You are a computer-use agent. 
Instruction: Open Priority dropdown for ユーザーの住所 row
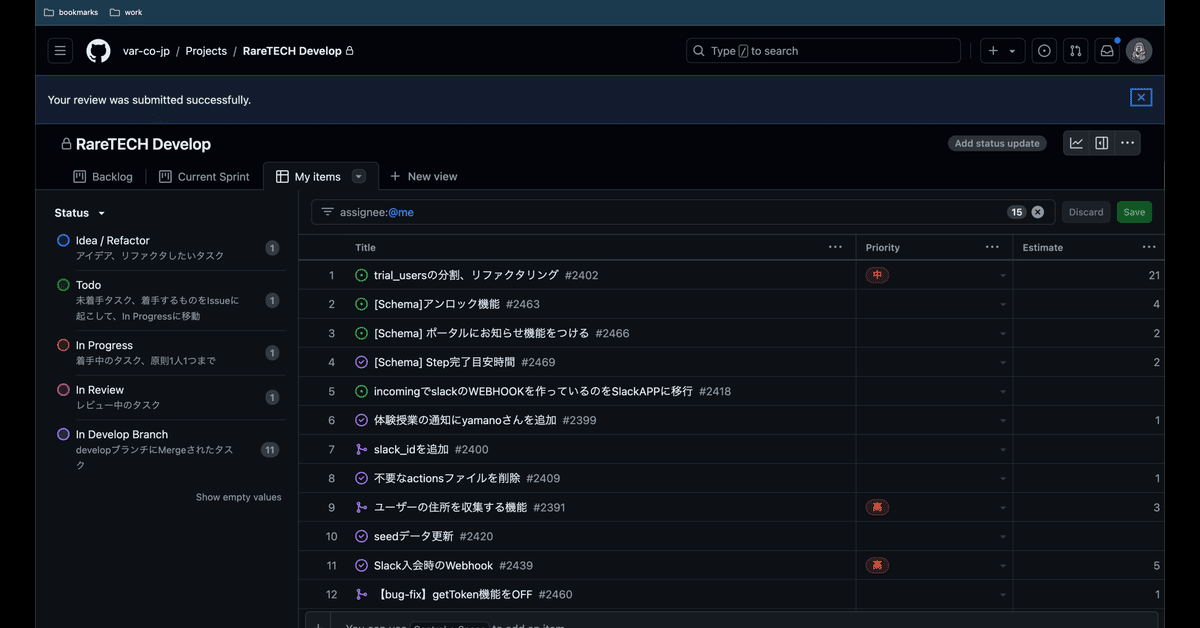pyautogui.click(x=1003, y=507)
